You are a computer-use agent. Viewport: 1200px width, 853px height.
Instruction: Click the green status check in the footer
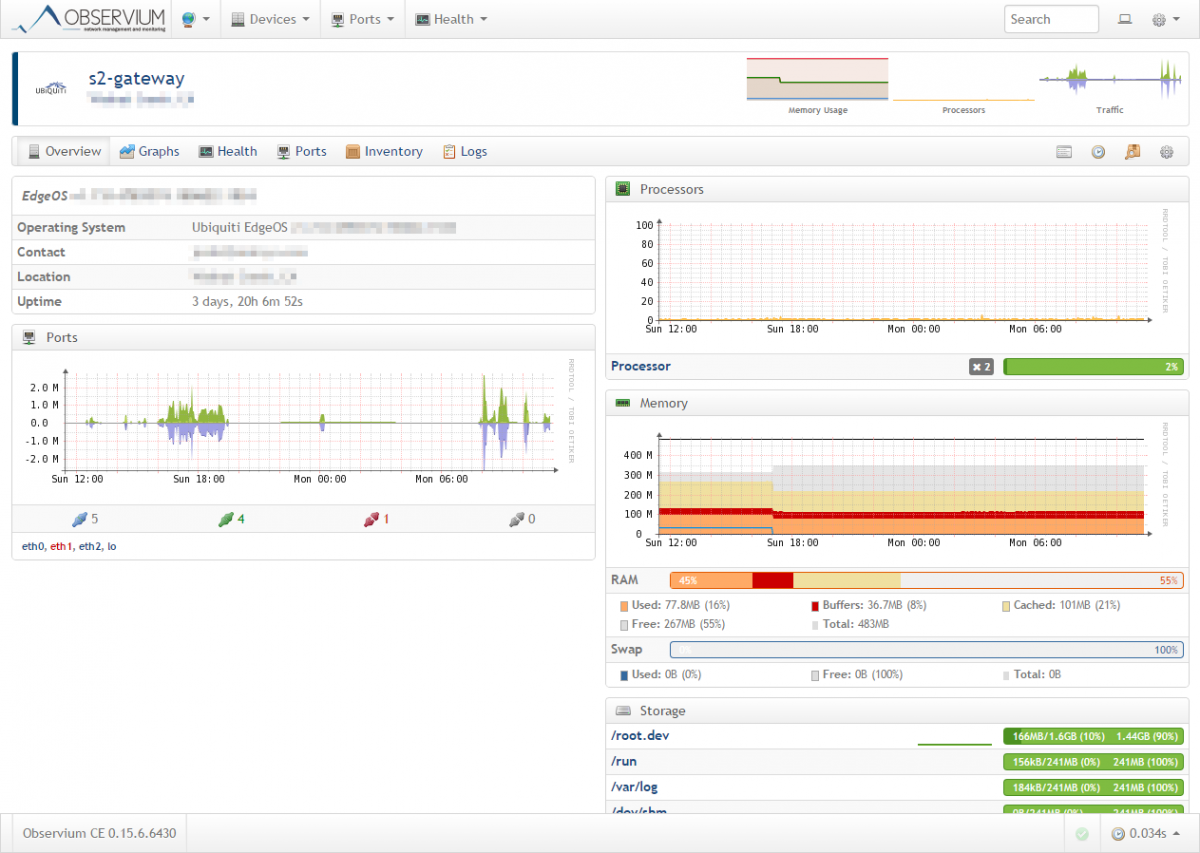click(x=1081, y=833)
